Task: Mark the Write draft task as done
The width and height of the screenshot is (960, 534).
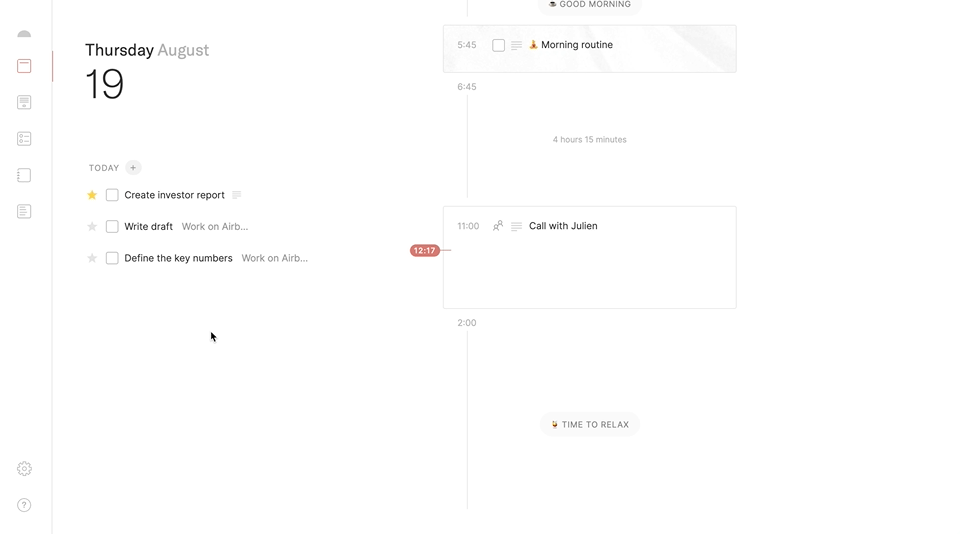Action: click(112, 227)
